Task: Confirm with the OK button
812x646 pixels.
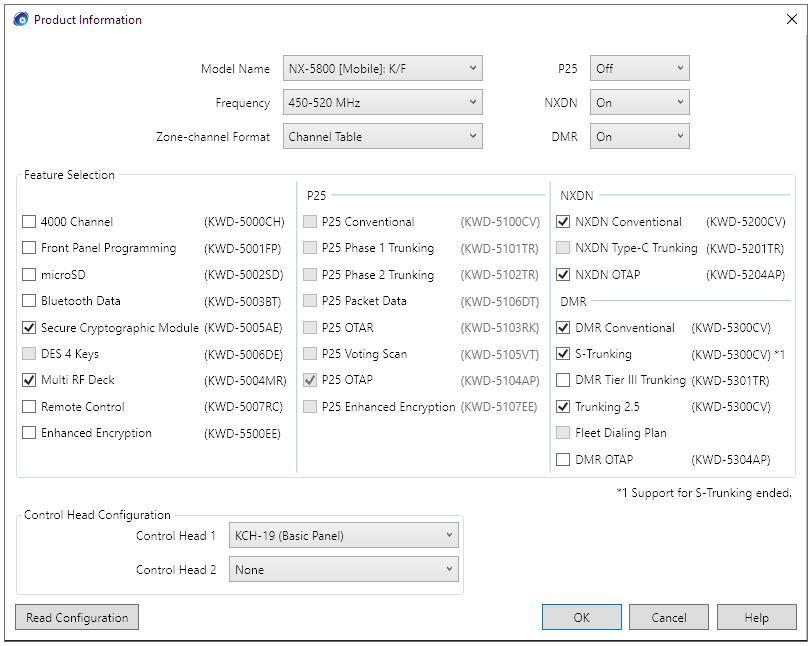Action: (581, 618)
